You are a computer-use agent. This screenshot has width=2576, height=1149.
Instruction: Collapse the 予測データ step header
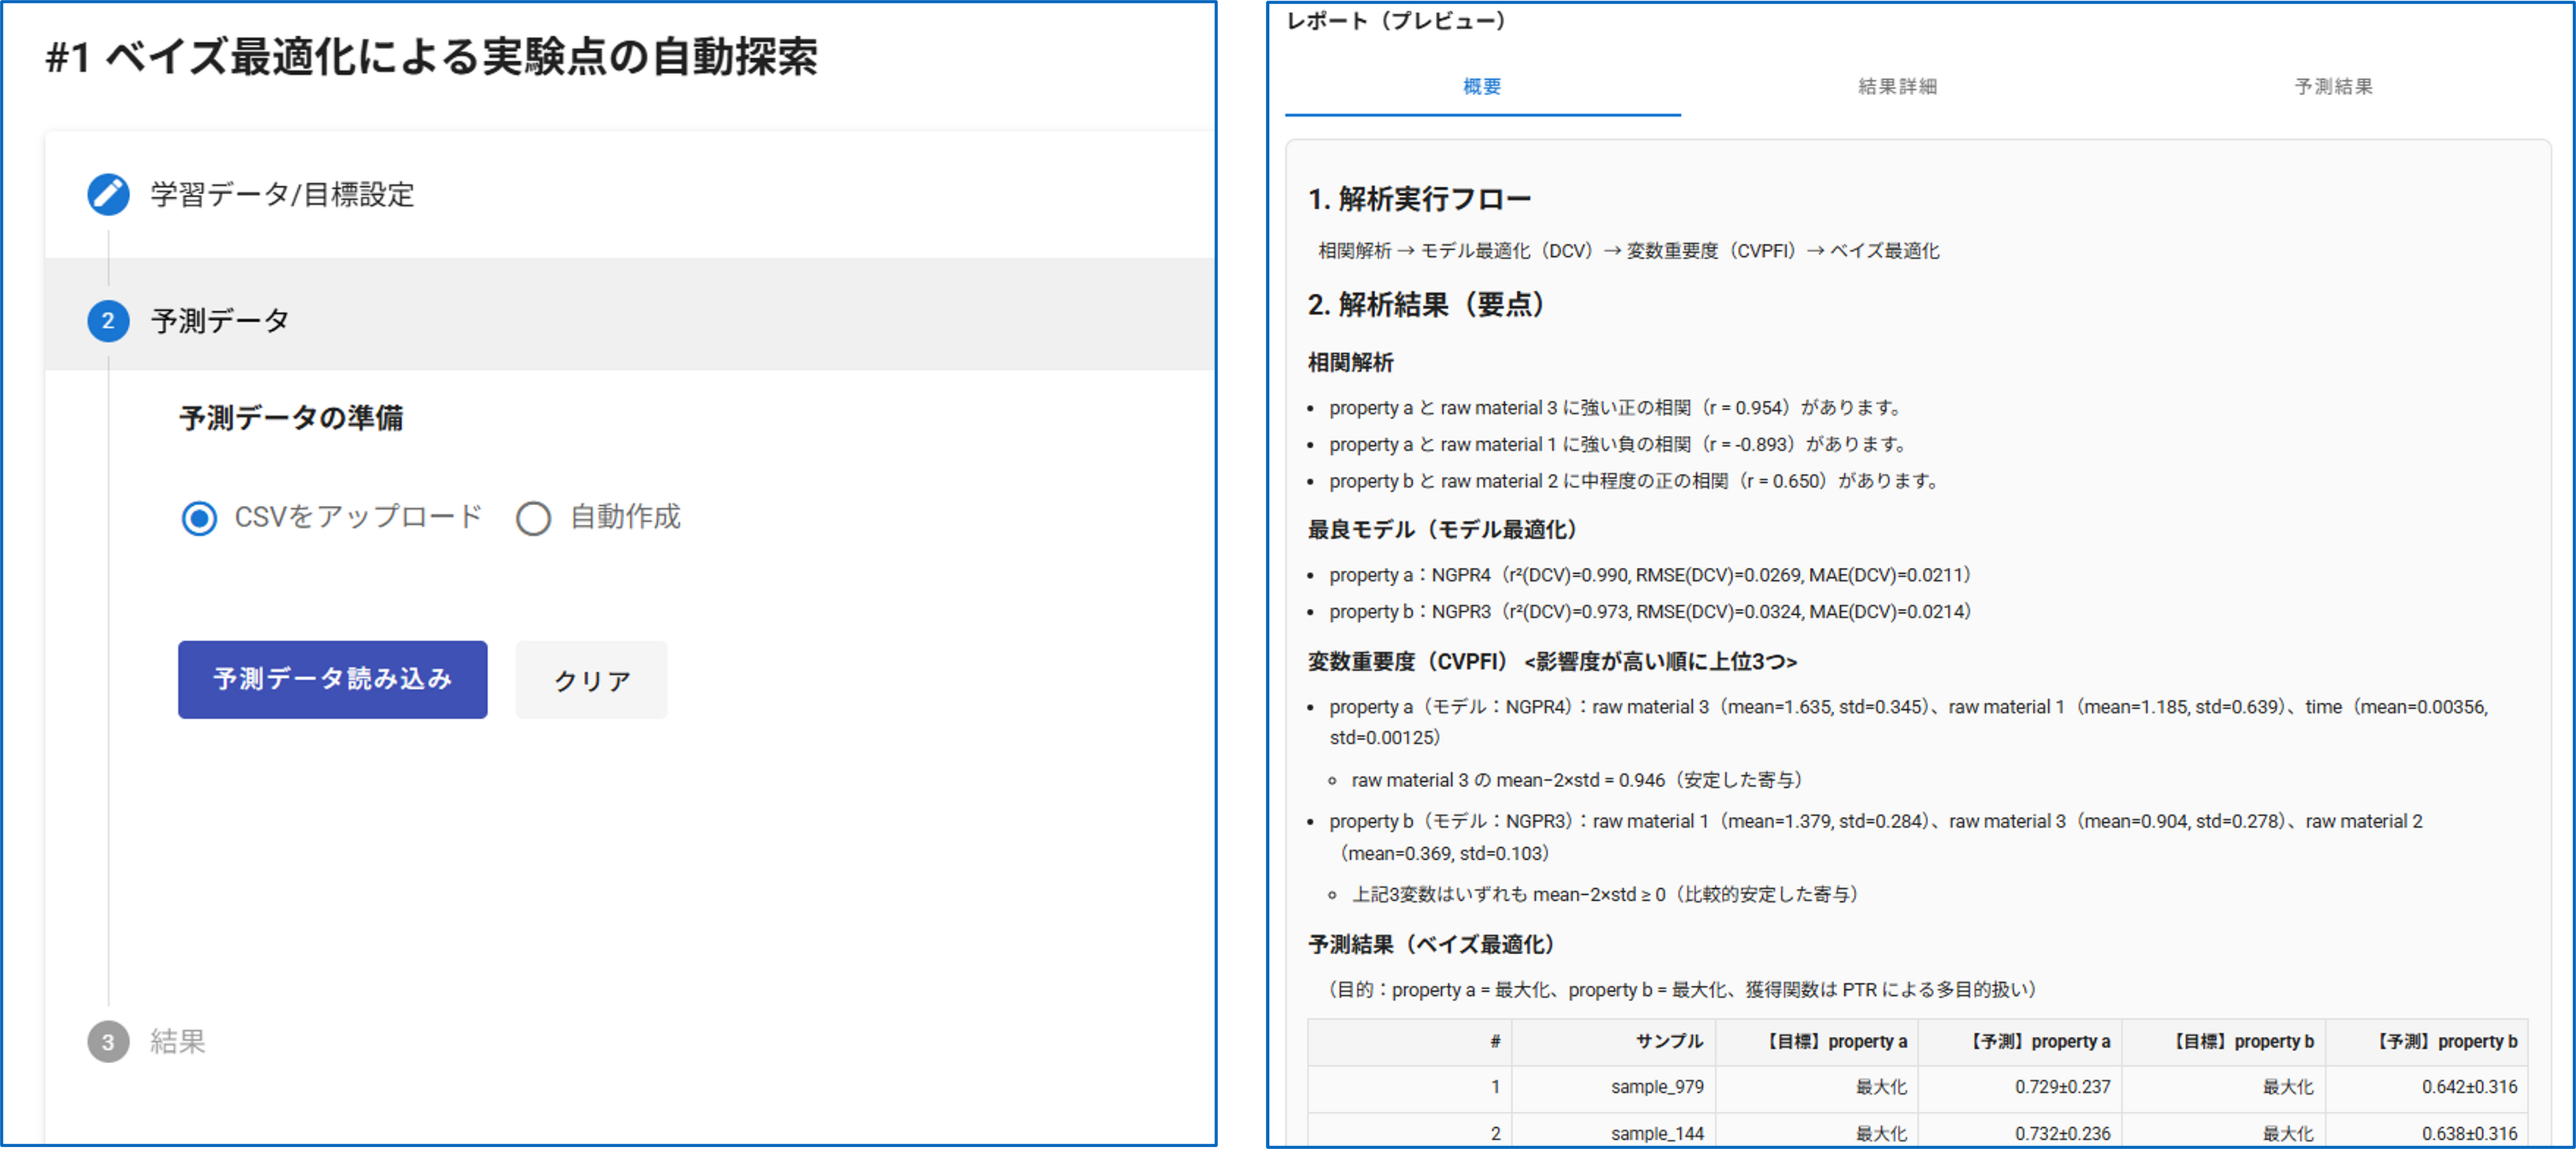(x=220, y=321)
